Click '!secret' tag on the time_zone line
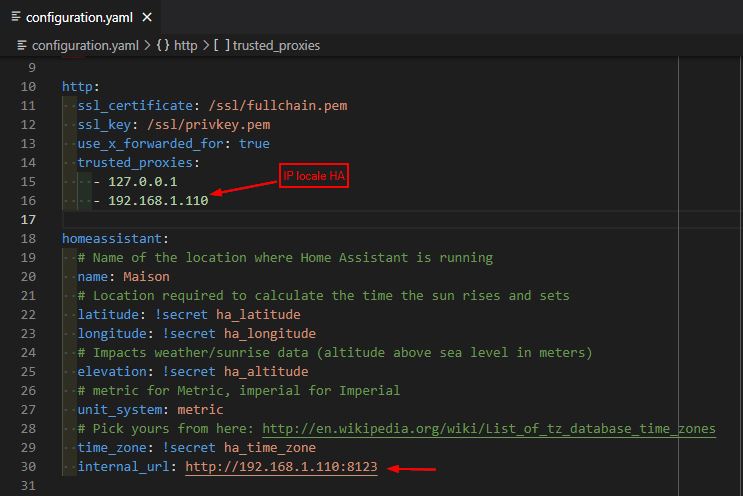743x496 pixels. tap(189, 448)
